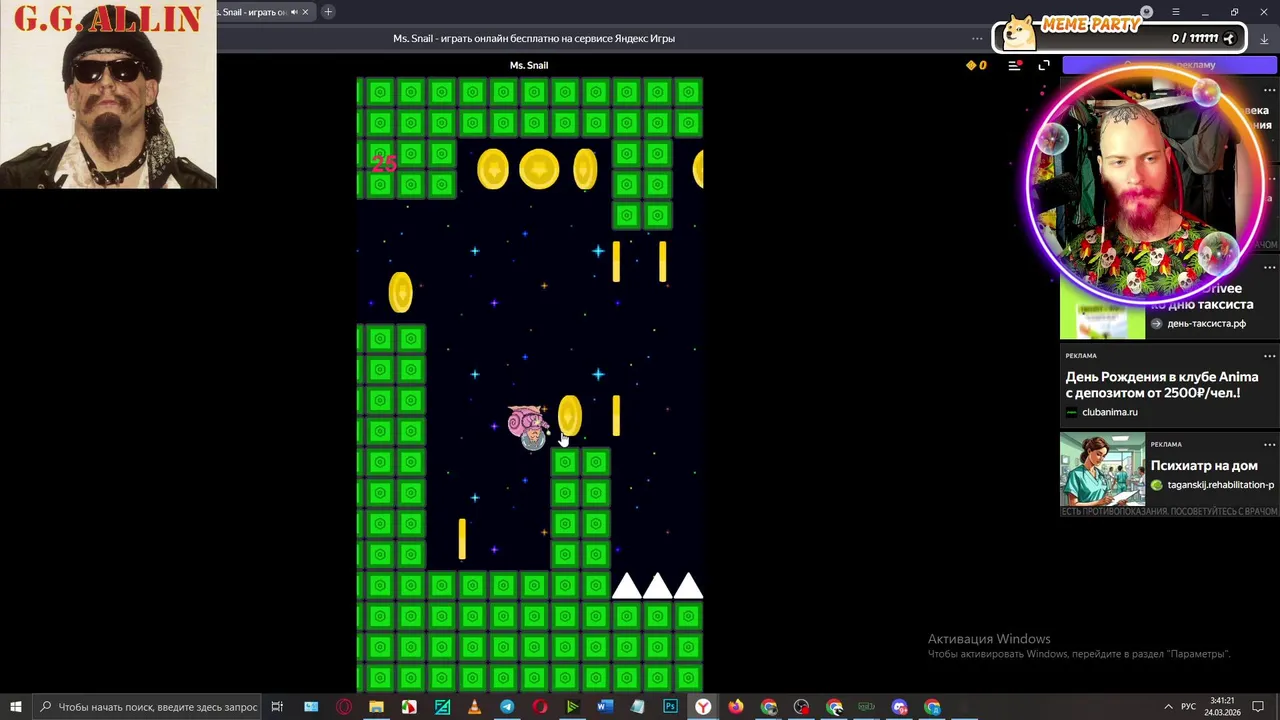Open Telegram from the taskbar
This screenshot has height=720, width=1280.
point(507,707)
